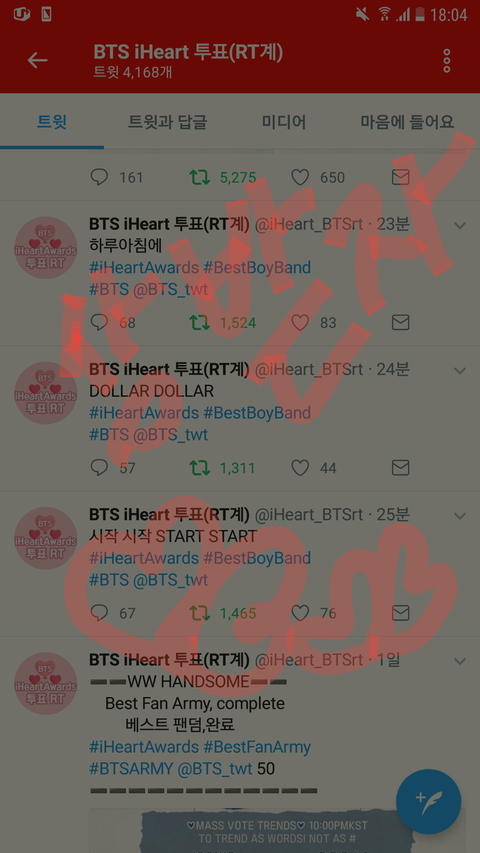Like the tweet with 650 likes

[x=300, y=177]
